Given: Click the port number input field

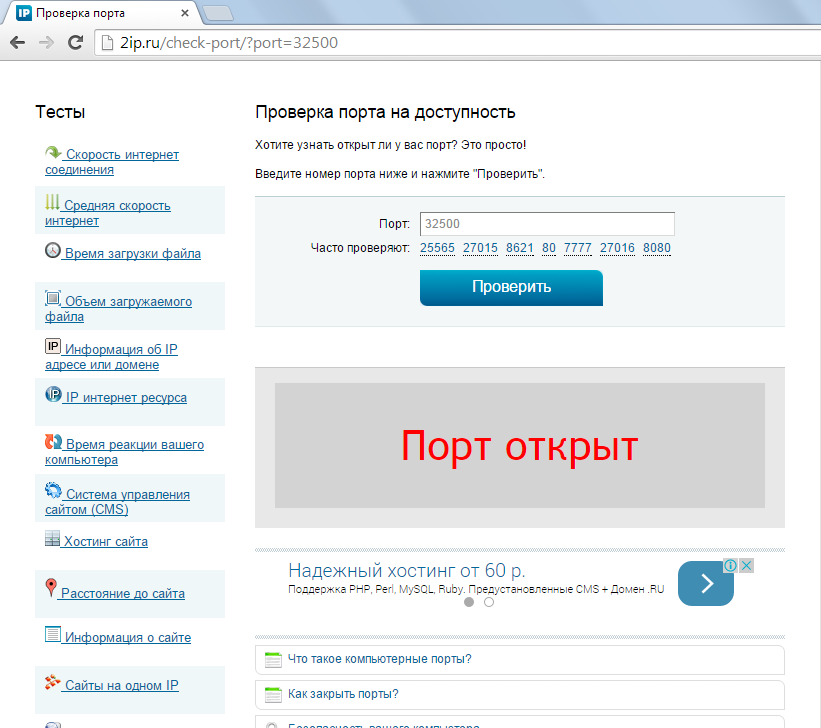Looking at the screenshot, I should [546, 224].
